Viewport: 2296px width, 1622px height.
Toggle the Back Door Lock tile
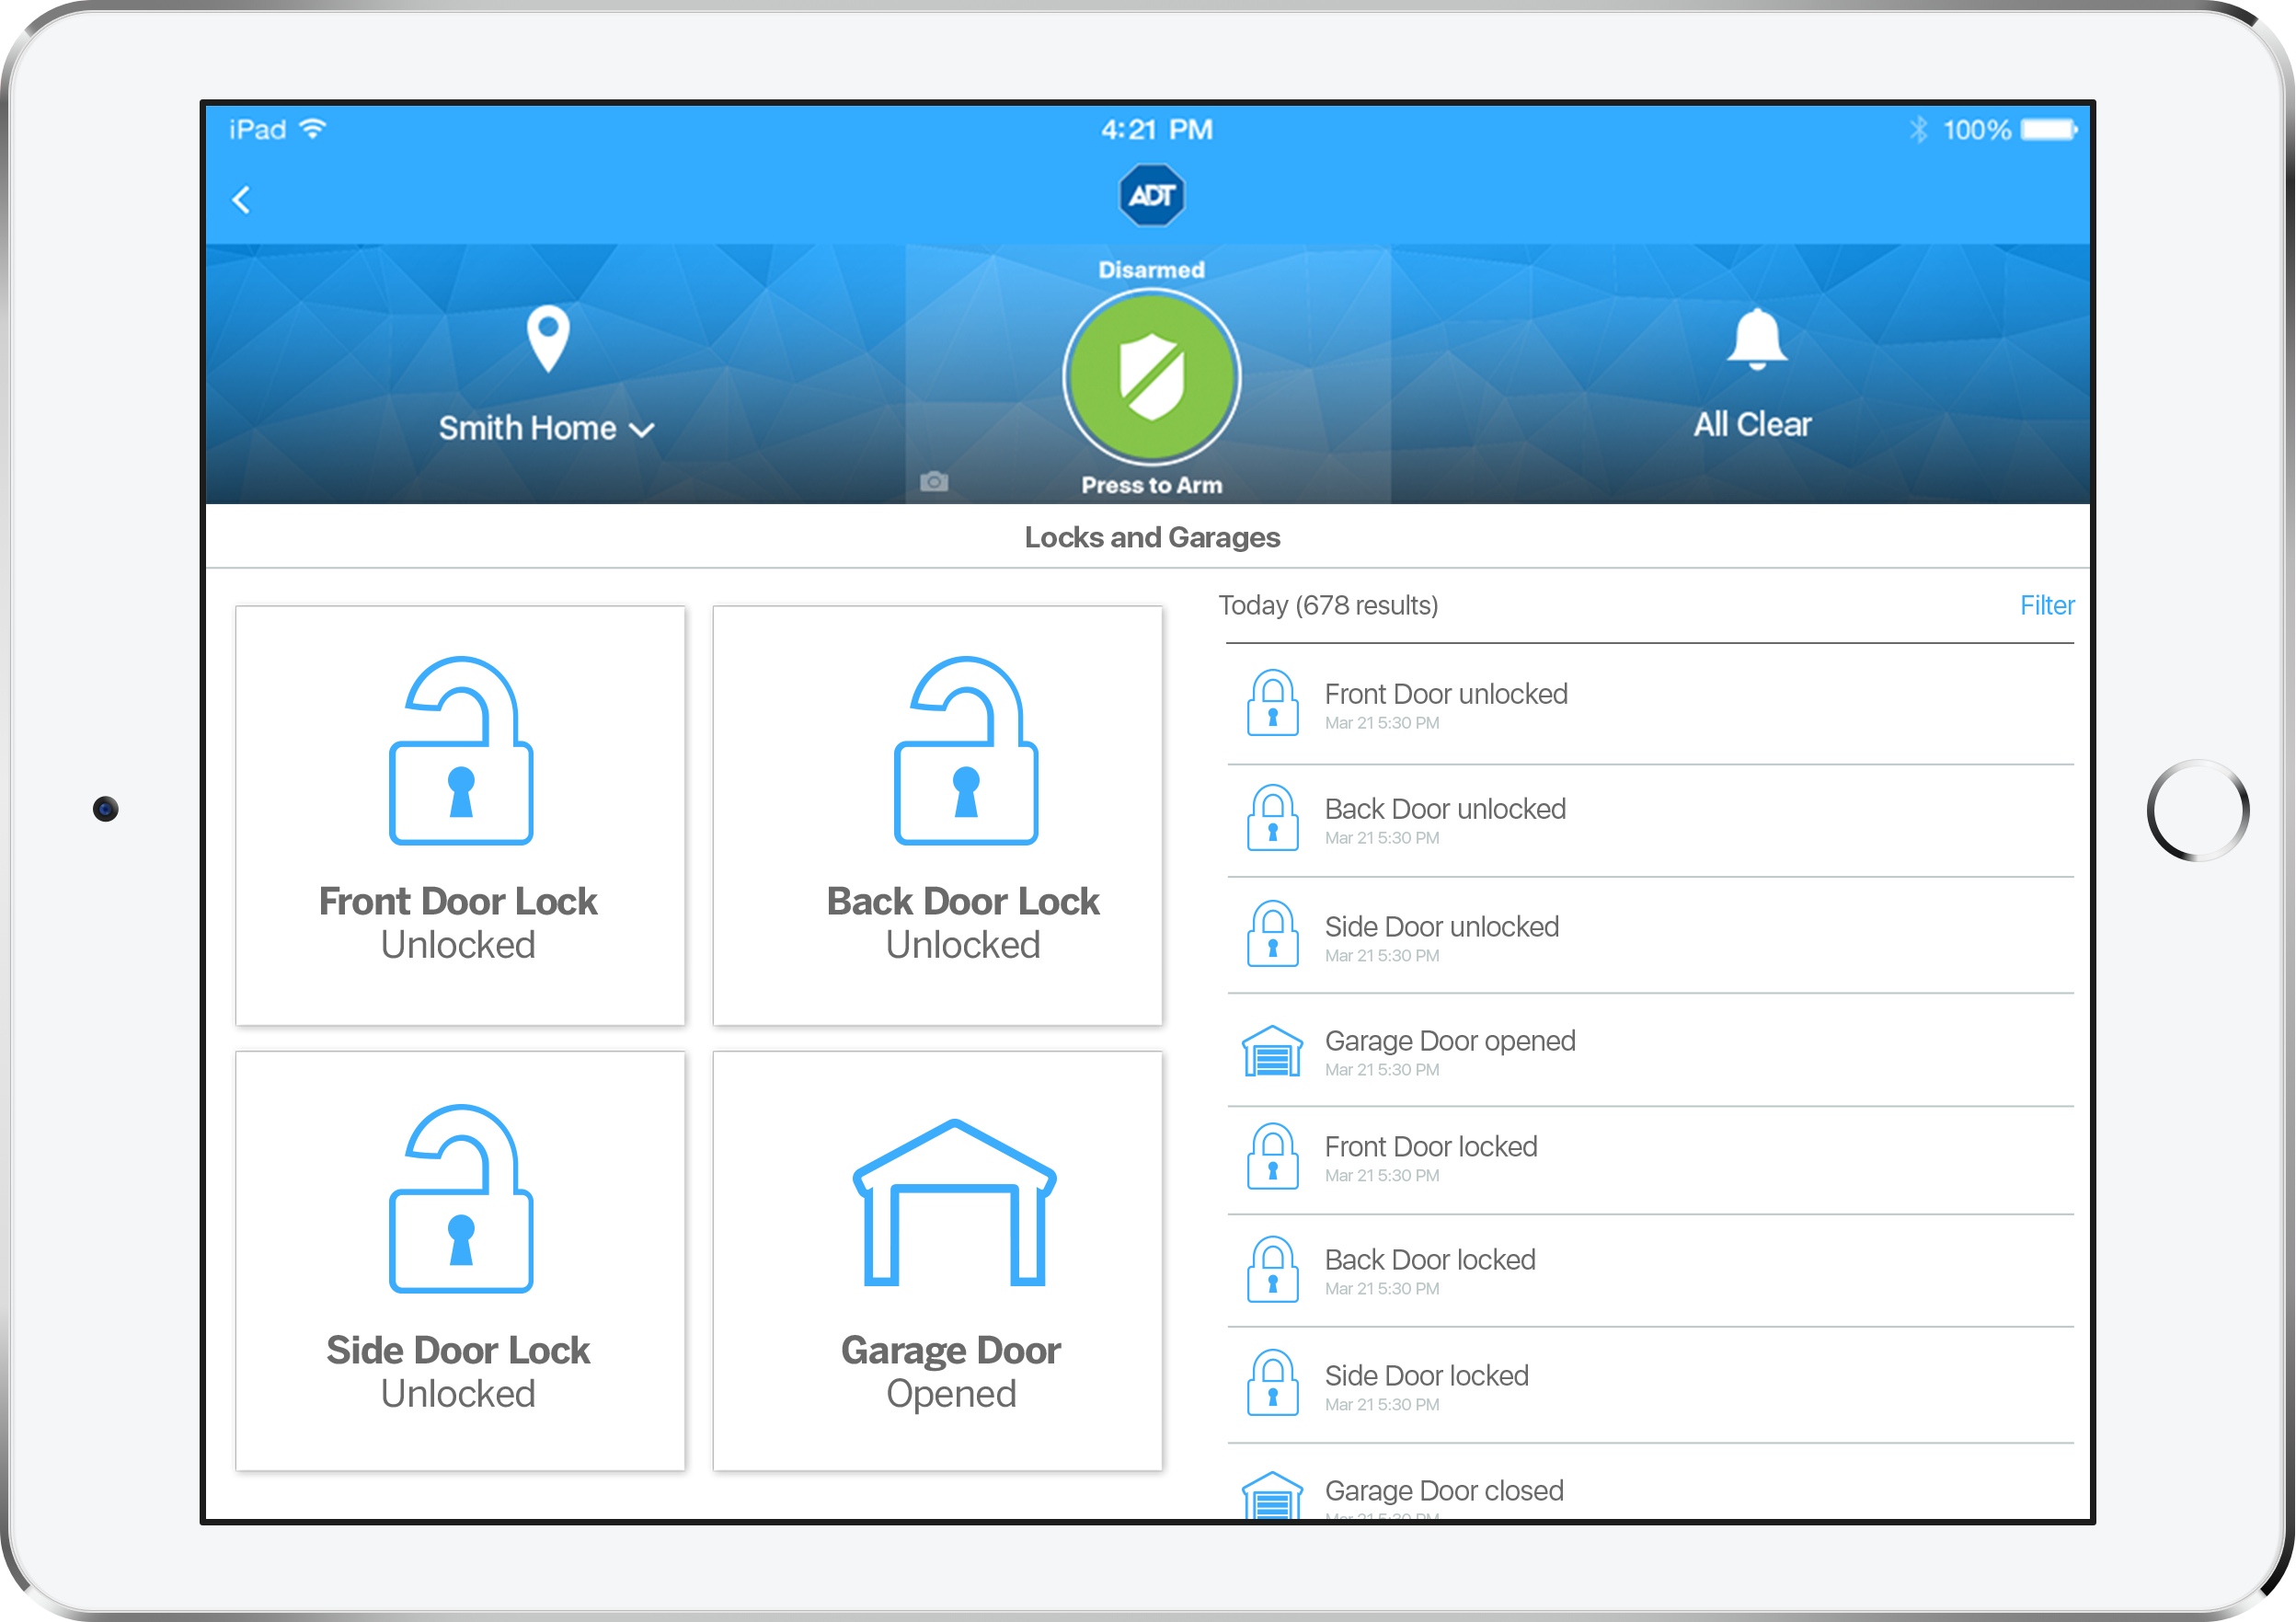937,815
